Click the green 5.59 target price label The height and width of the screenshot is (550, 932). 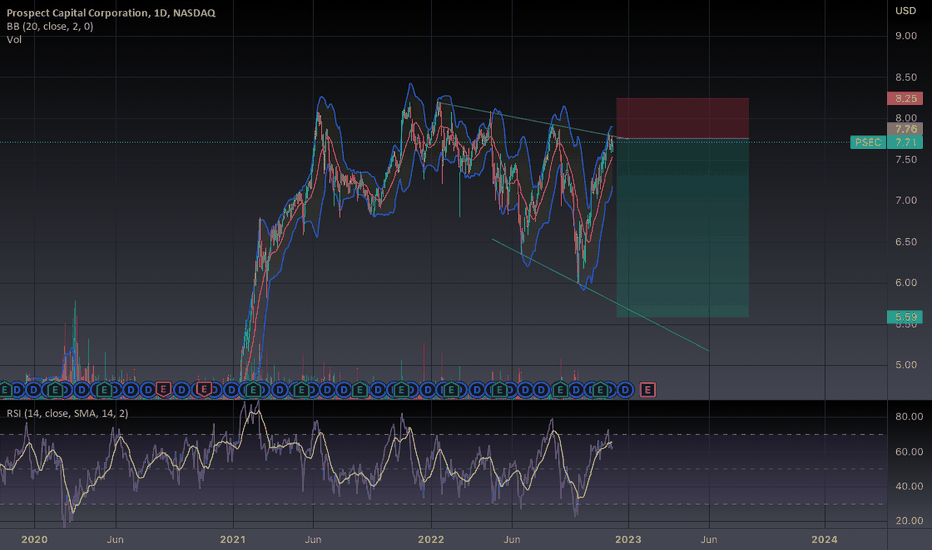(905, 317)
